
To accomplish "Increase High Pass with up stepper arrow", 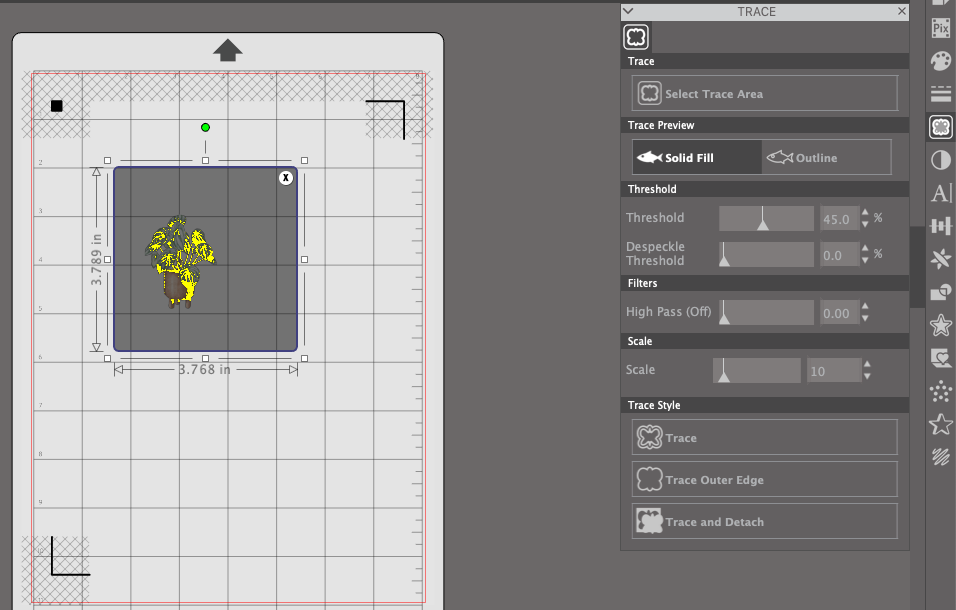I will click(x=865, y=307).
